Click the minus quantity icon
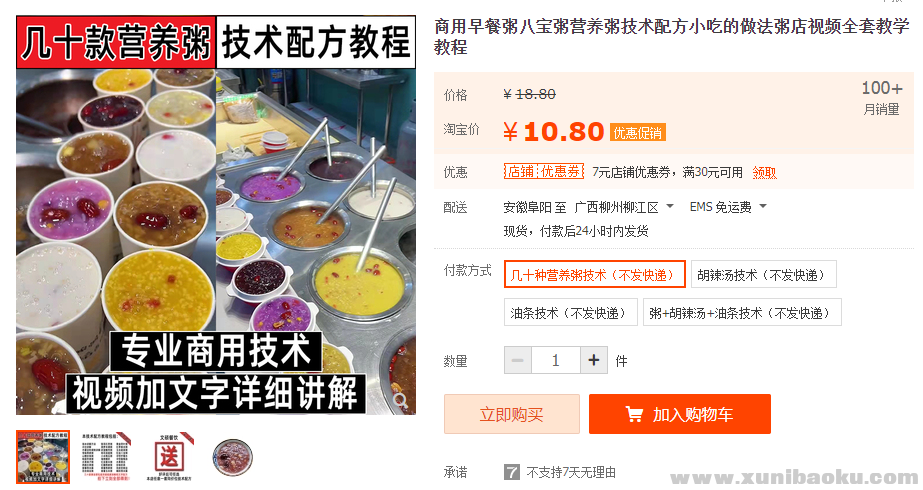Screen dimensions: 923x490 (x=518, y=360)
